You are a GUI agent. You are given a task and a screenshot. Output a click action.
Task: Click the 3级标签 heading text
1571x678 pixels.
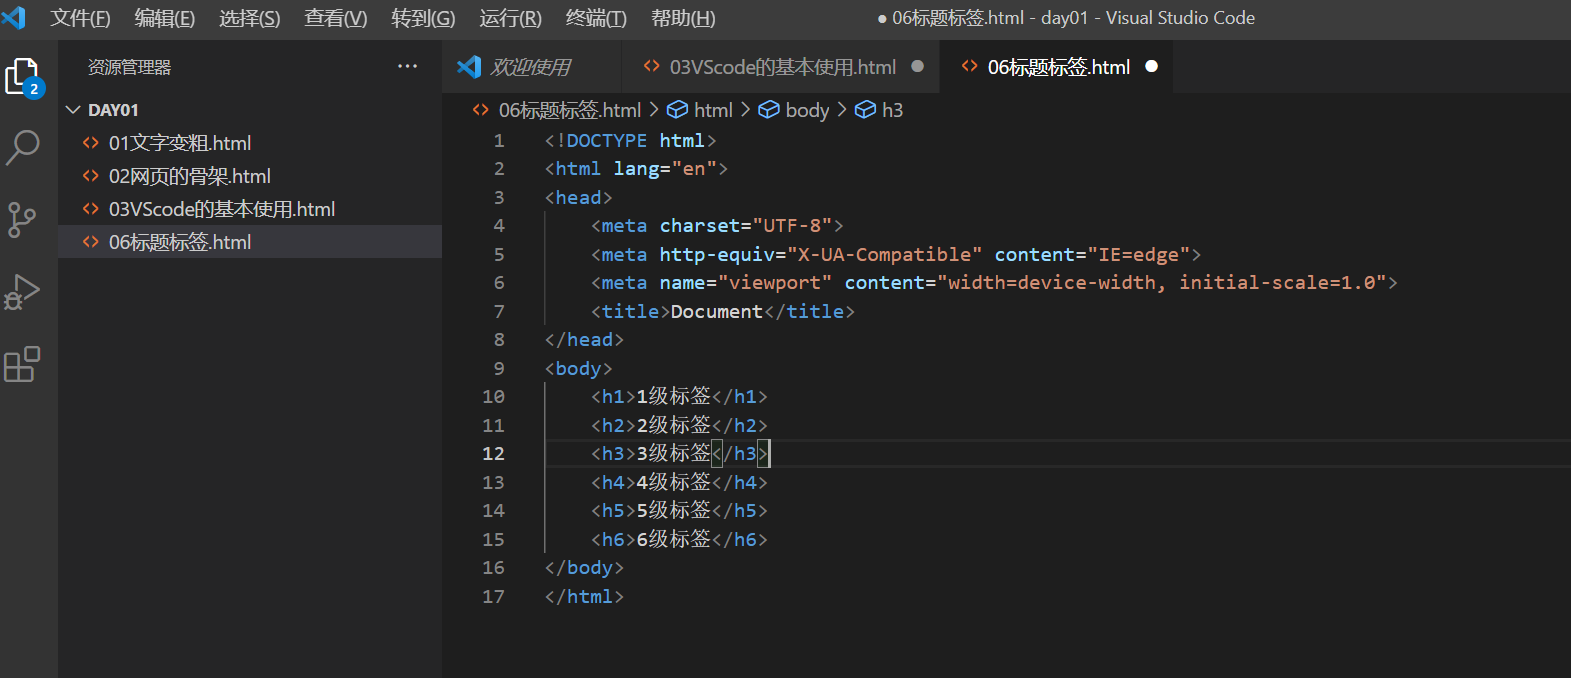point(674,454)
